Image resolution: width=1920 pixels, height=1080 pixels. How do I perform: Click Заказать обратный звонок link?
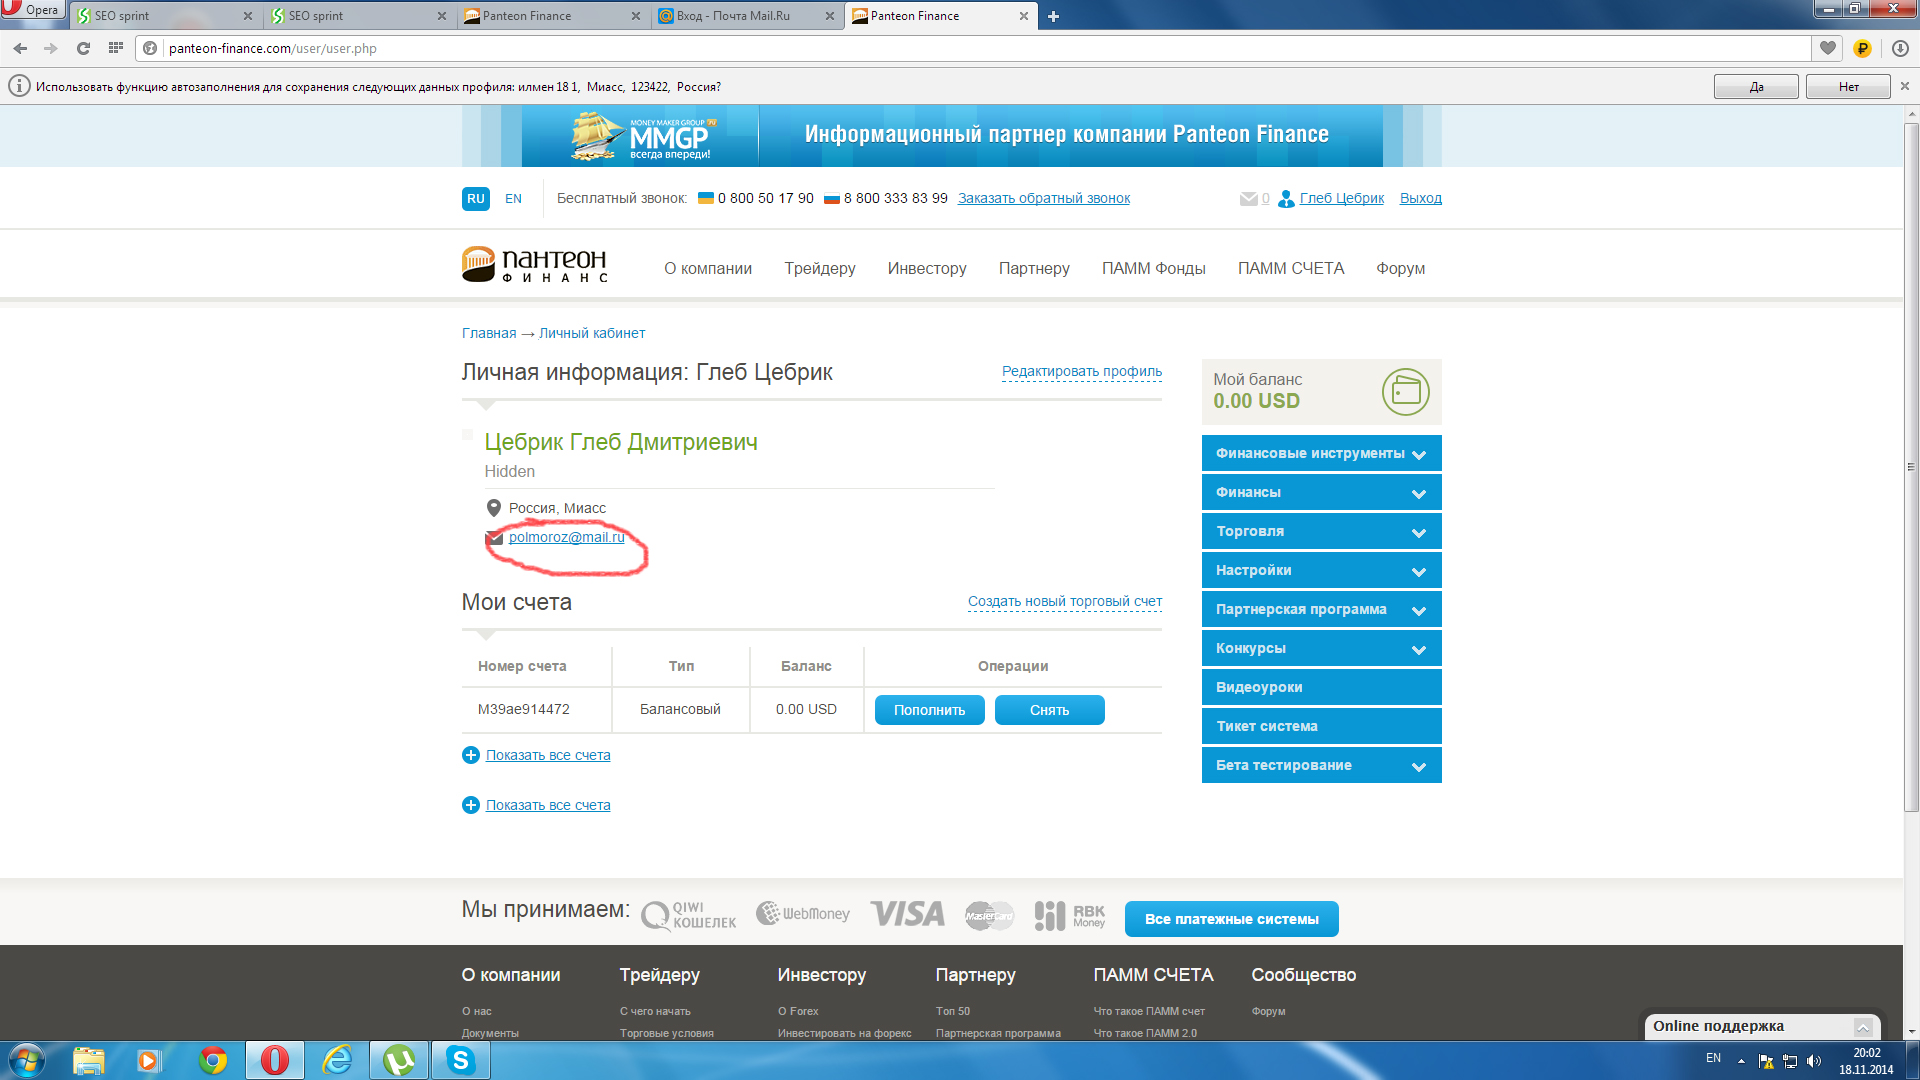tap(1044, 198)
